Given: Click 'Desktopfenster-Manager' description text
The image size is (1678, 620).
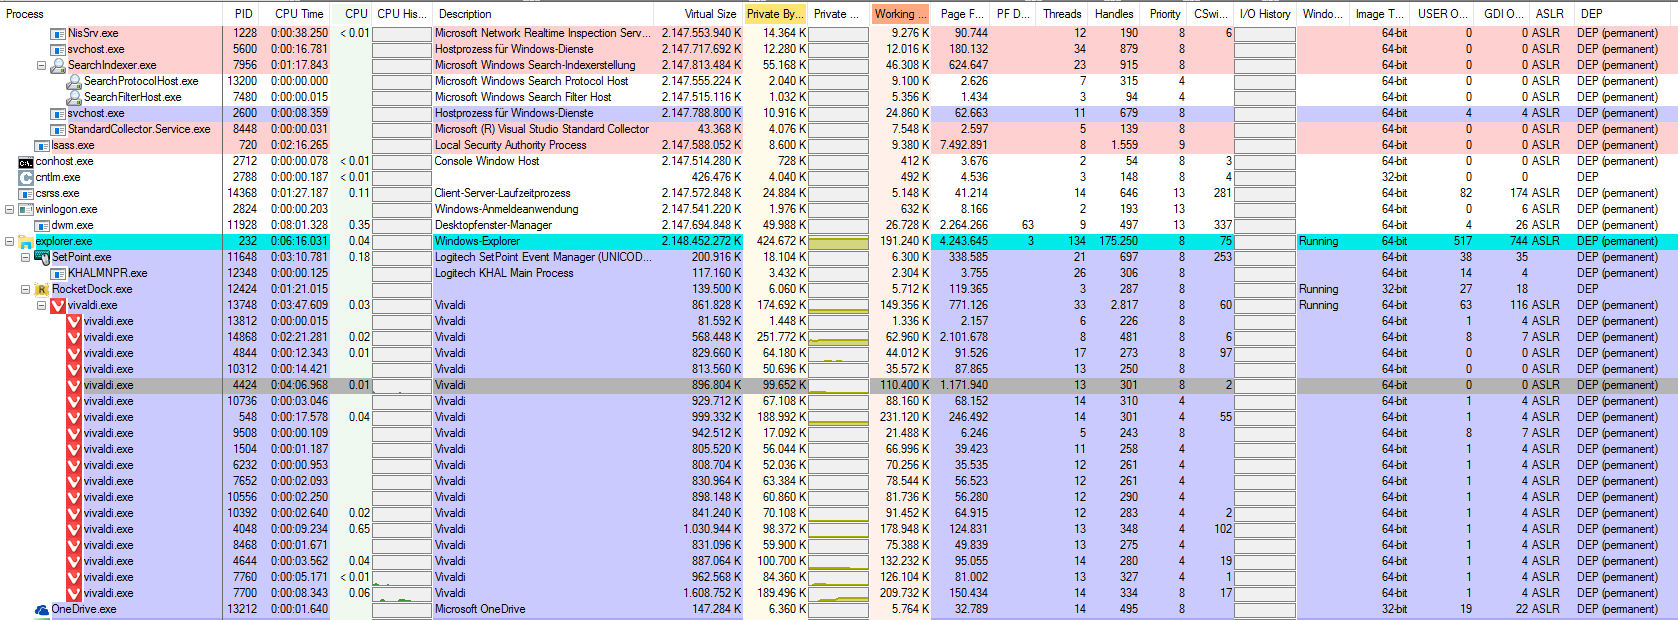Looking at the screenshot, I should [x=493, y=225].
